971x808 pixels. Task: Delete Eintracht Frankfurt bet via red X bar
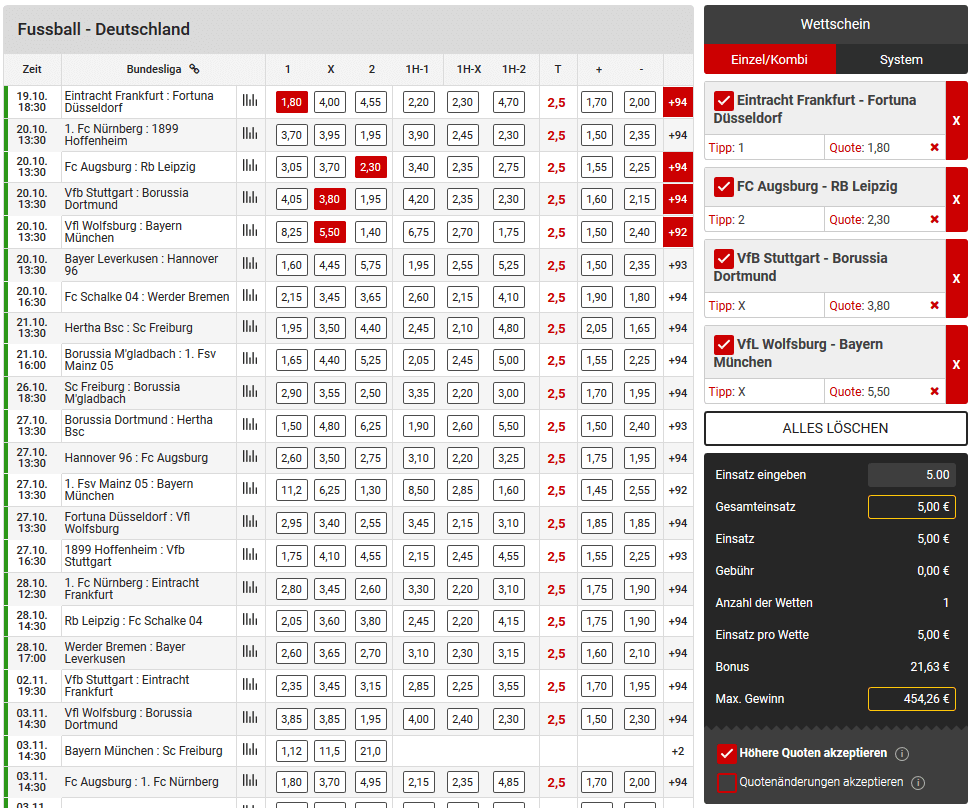[x=956, y=121]
